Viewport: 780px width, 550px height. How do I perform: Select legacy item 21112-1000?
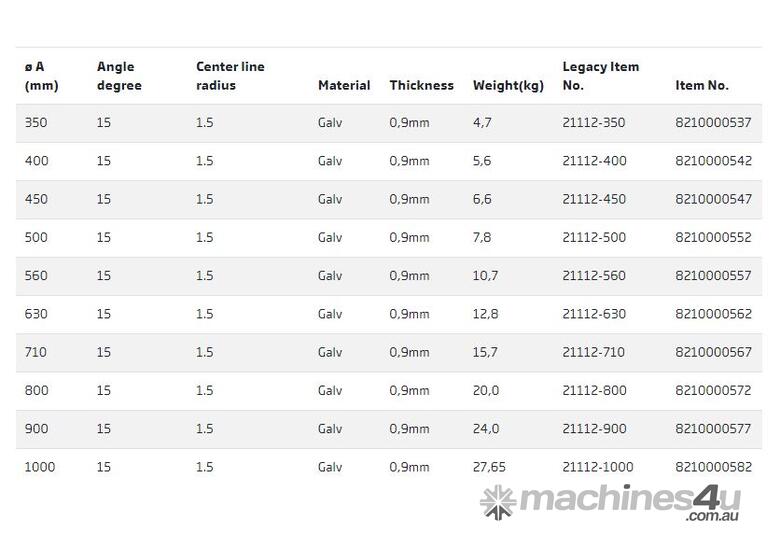tap(597, 467)
